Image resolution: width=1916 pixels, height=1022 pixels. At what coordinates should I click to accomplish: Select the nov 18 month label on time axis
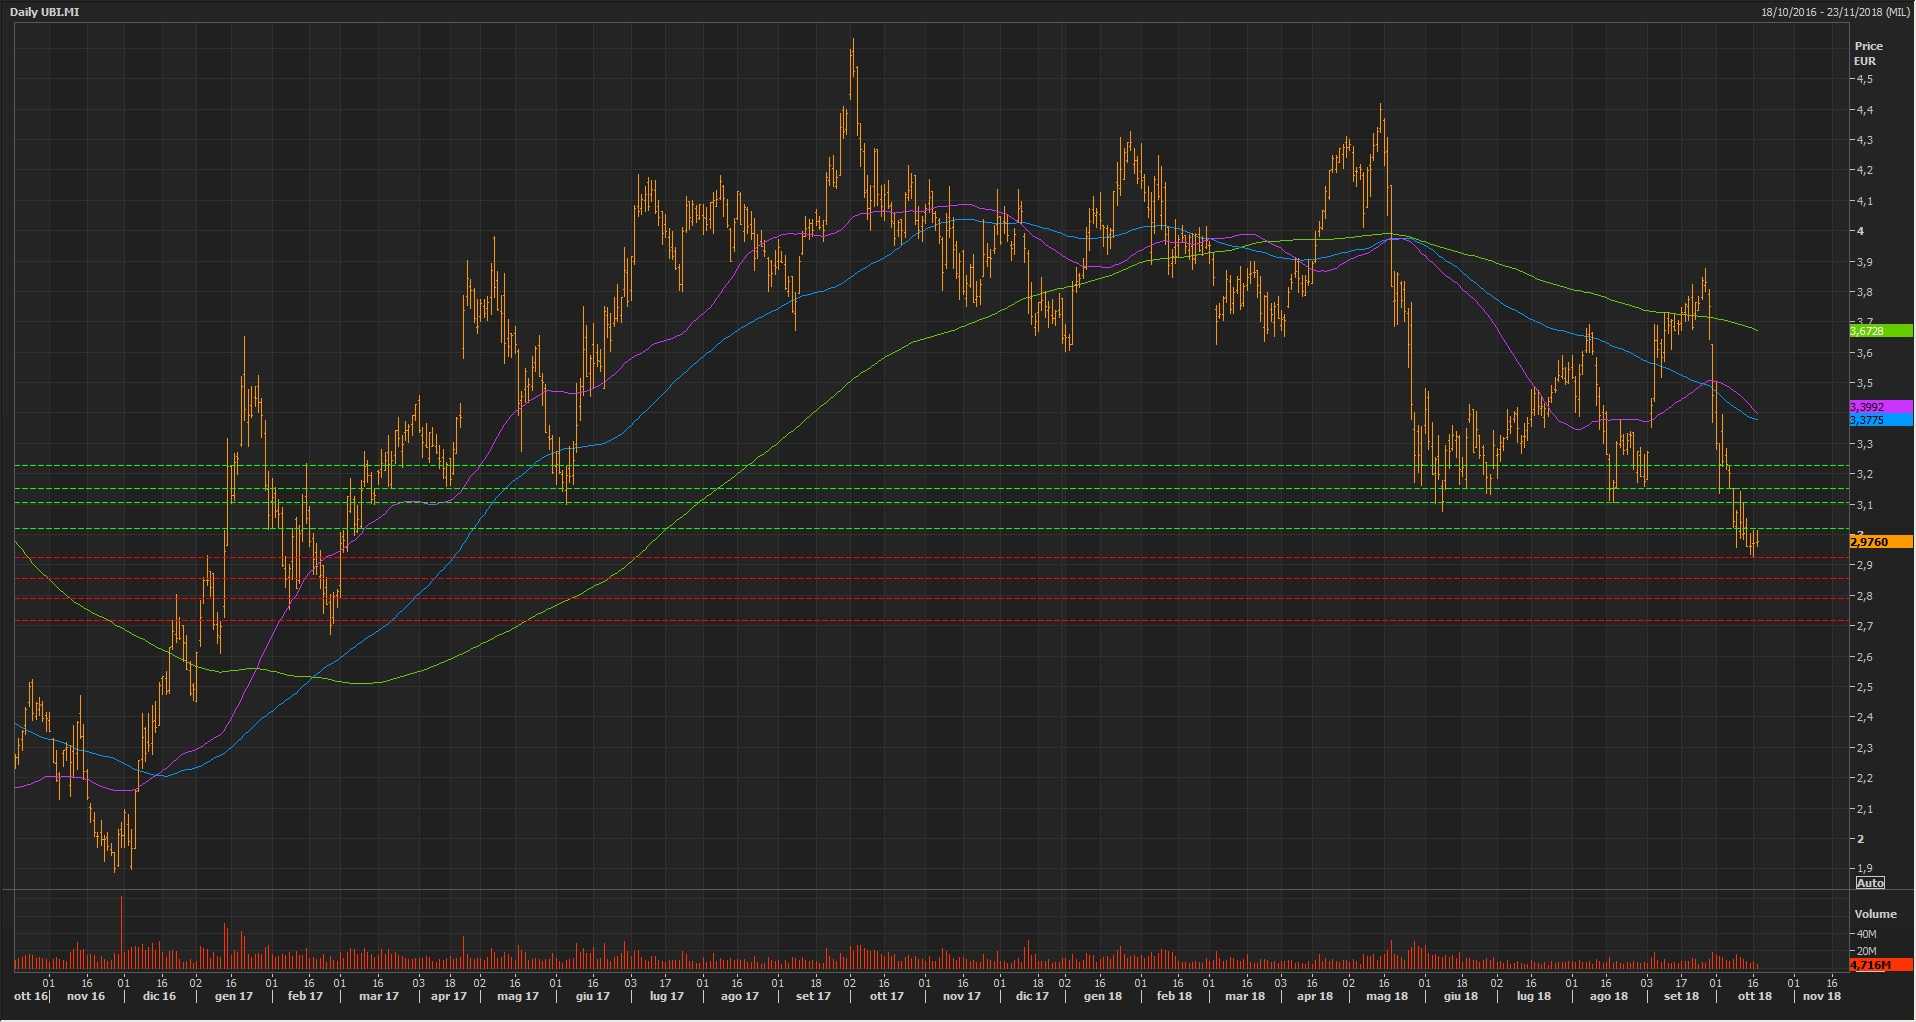pyautogui.click(x=1821, y=996)
